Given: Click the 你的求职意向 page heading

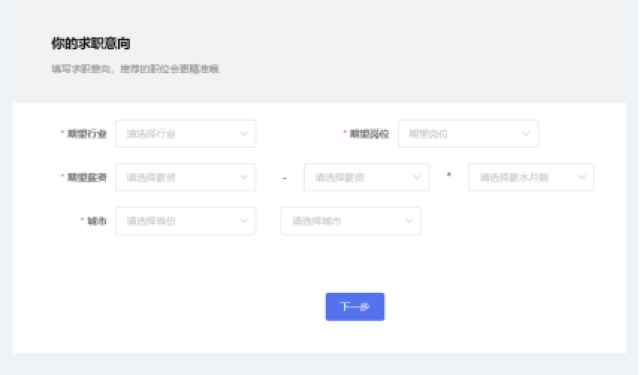Looking at the screenshot, I should 91,43.
